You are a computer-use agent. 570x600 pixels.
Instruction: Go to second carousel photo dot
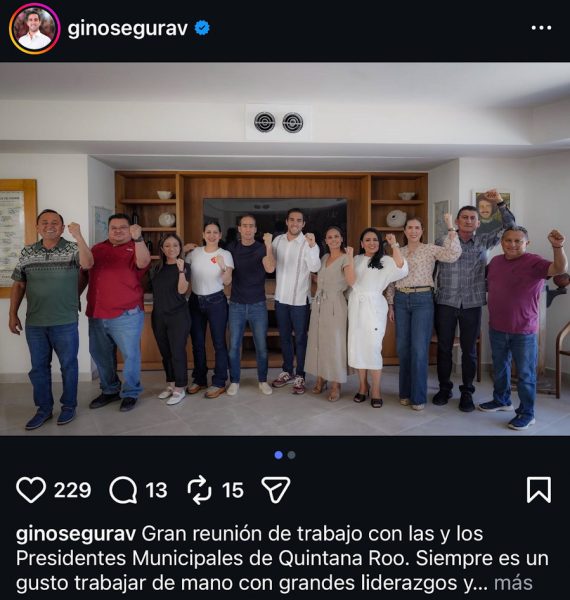tap(292, 455)
